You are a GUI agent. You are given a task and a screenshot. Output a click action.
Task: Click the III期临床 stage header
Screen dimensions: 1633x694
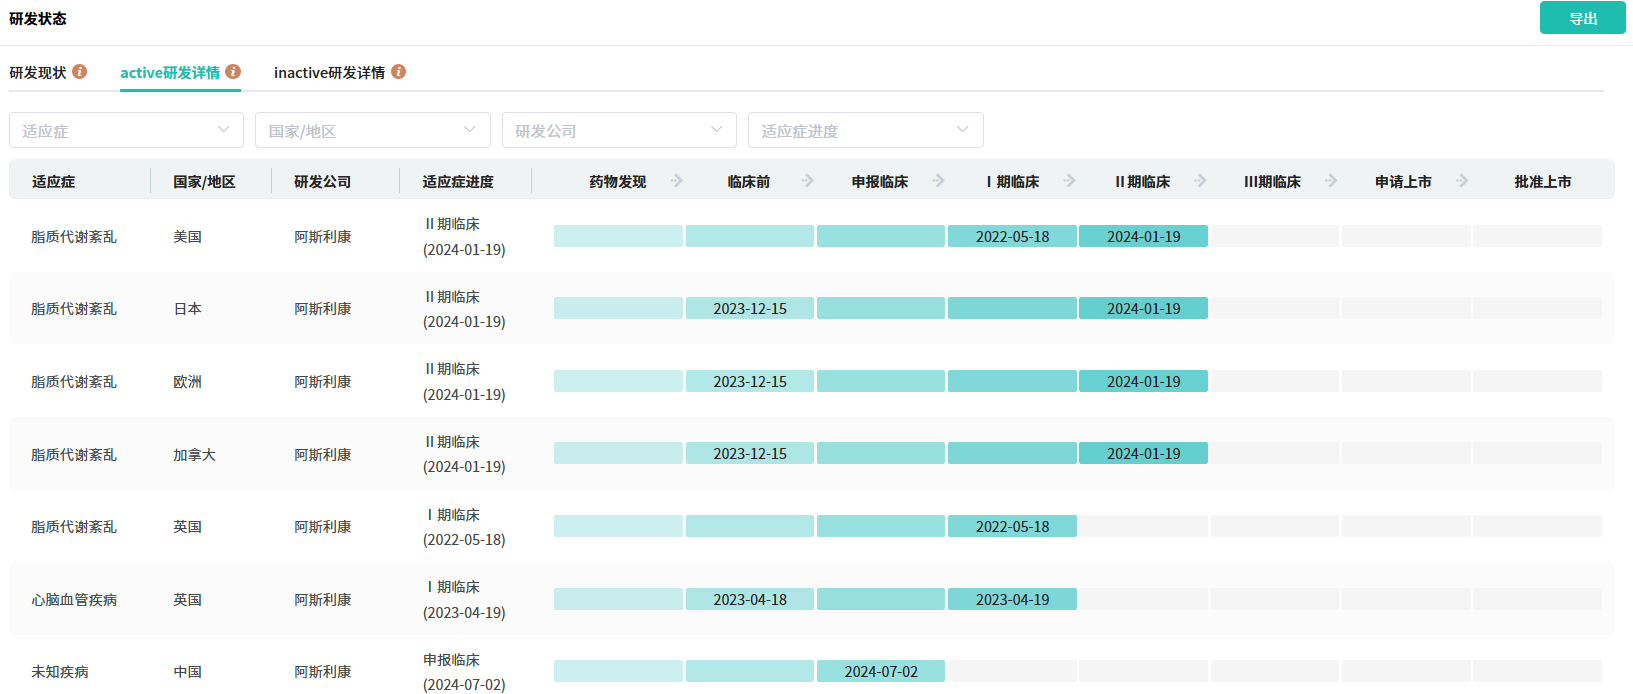pyautogui.click(x=1272, y=182)
